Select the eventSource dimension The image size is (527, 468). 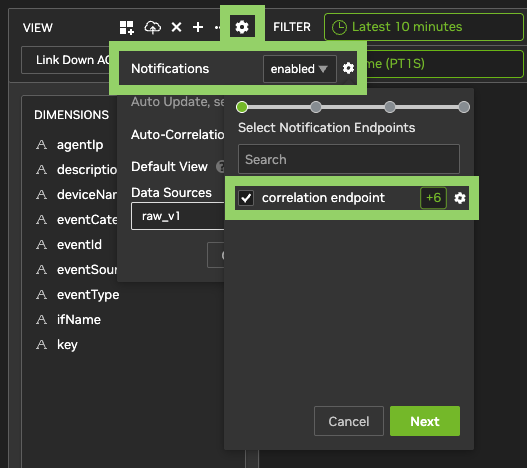tap(87, 270)
